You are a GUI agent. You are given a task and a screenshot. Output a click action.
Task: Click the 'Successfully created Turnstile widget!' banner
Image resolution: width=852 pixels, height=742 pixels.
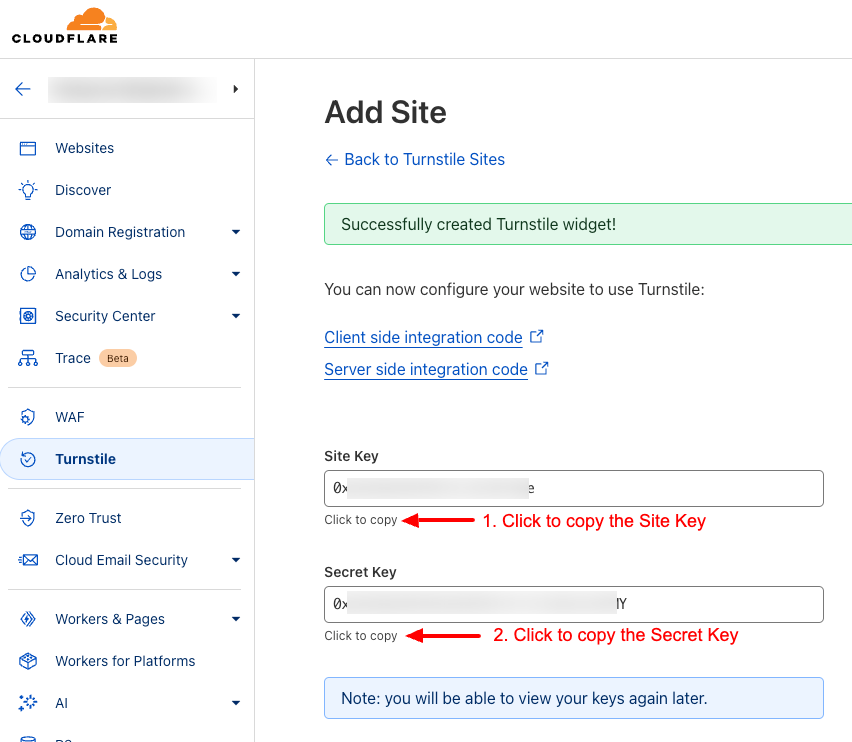click(588, 224)
